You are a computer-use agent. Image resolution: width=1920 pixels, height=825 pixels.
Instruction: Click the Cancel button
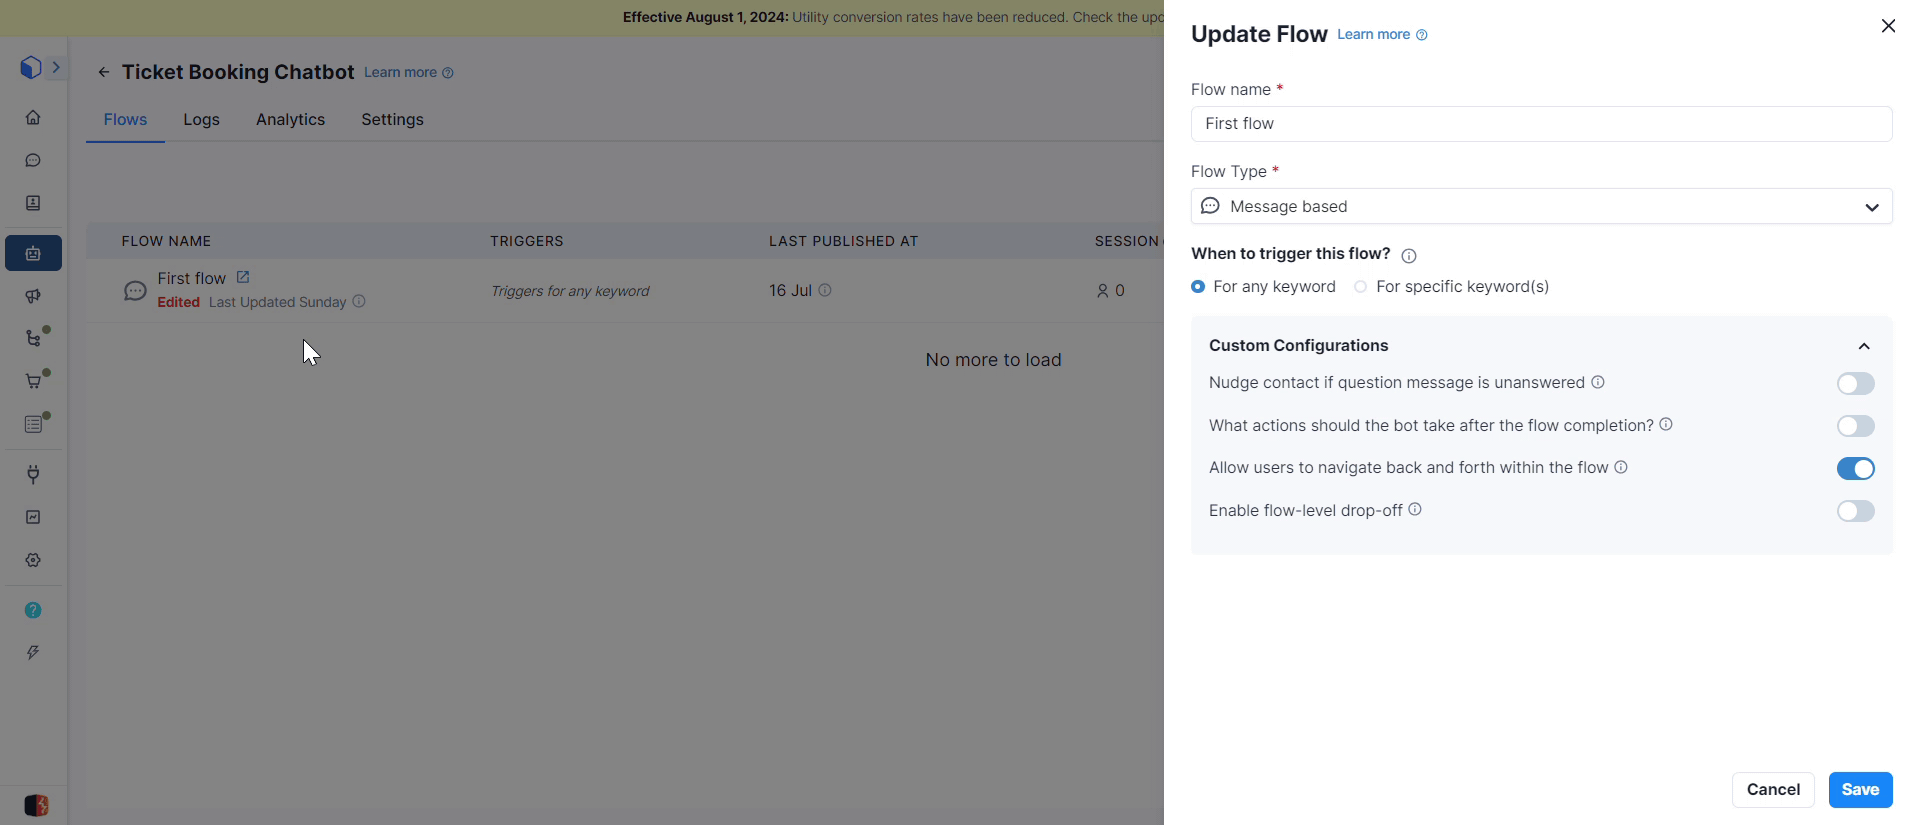click(x=1773, y=790)
